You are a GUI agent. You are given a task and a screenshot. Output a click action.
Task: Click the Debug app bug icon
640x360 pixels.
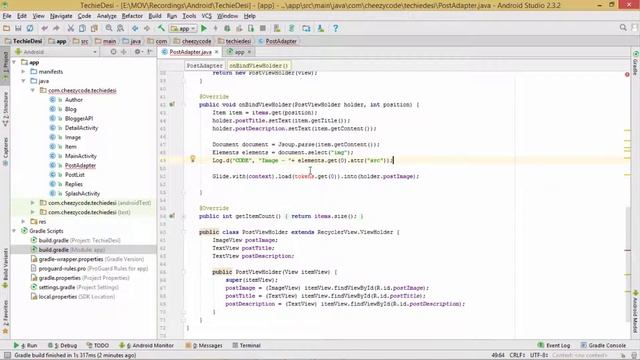pos(227,28)
